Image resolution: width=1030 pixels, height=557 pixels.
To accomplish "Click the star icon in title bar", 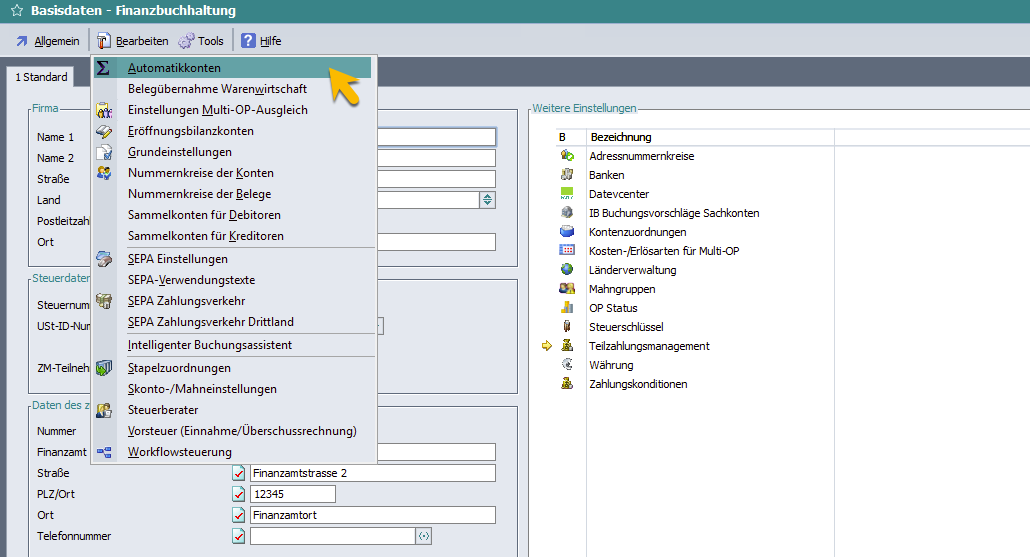I will (16, 11).
